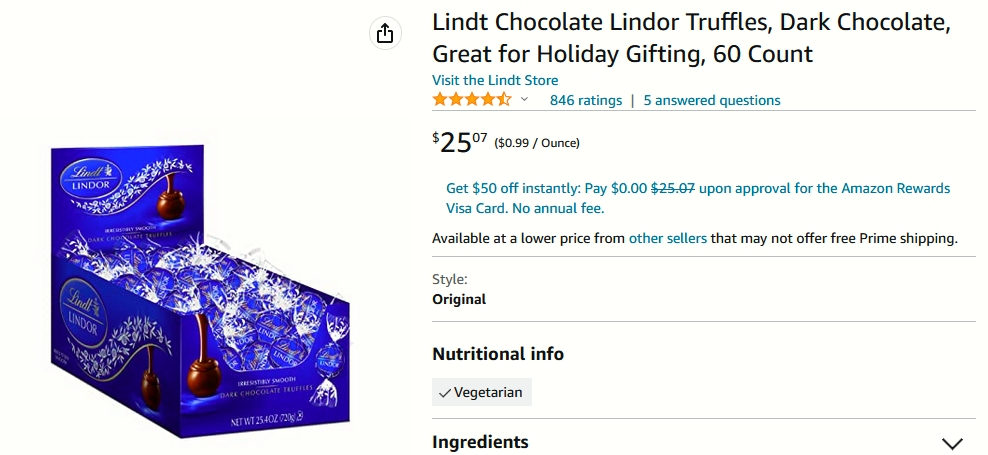Expand the Ingredients heading
This screenshot has width=988, height=455.
(x=480, y=442)
